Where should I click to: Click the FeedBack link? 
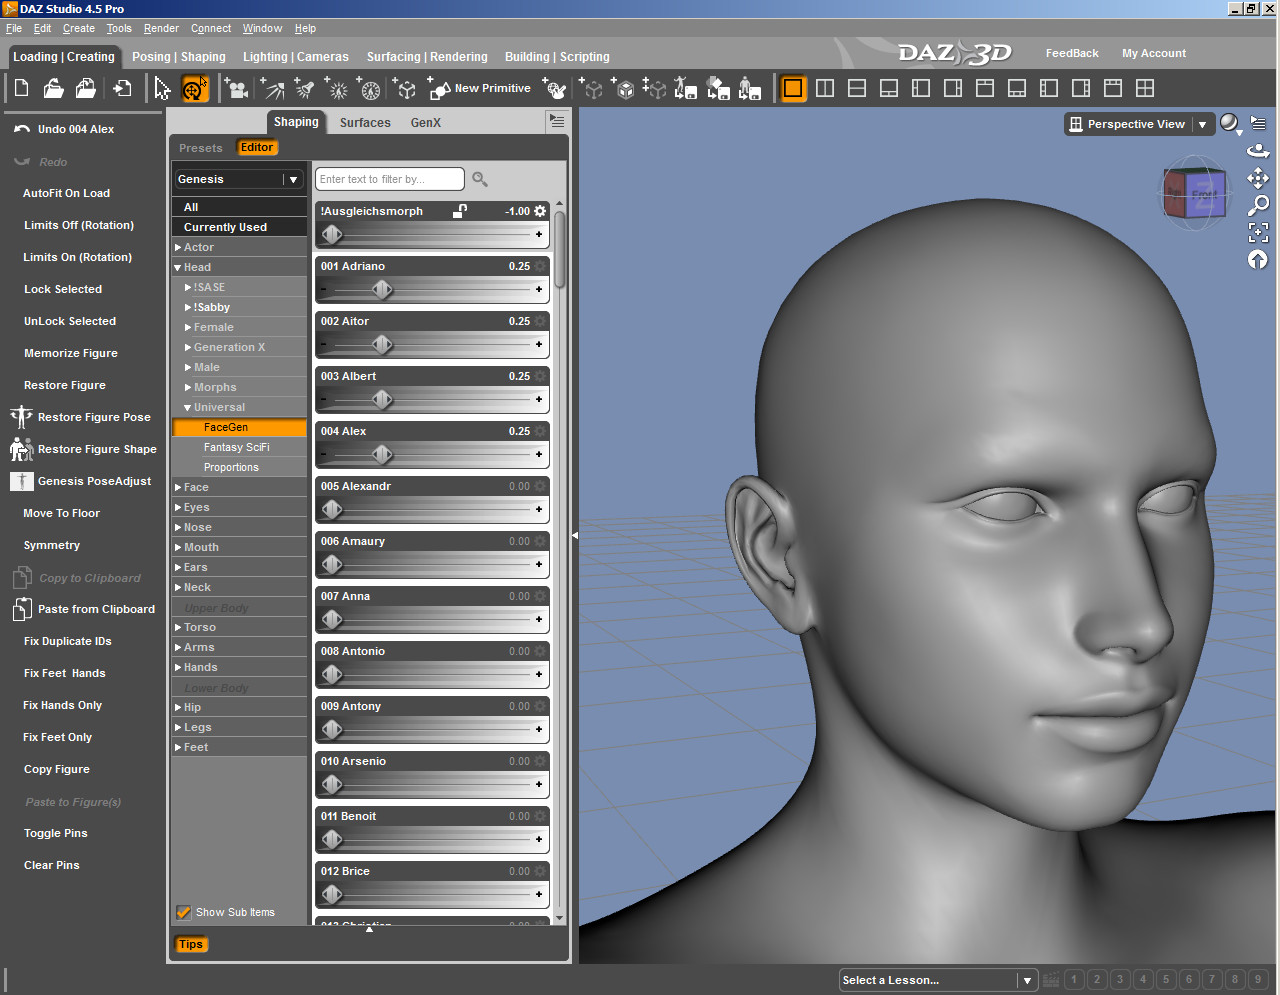pyautogui.click(x=1072, y=53)
